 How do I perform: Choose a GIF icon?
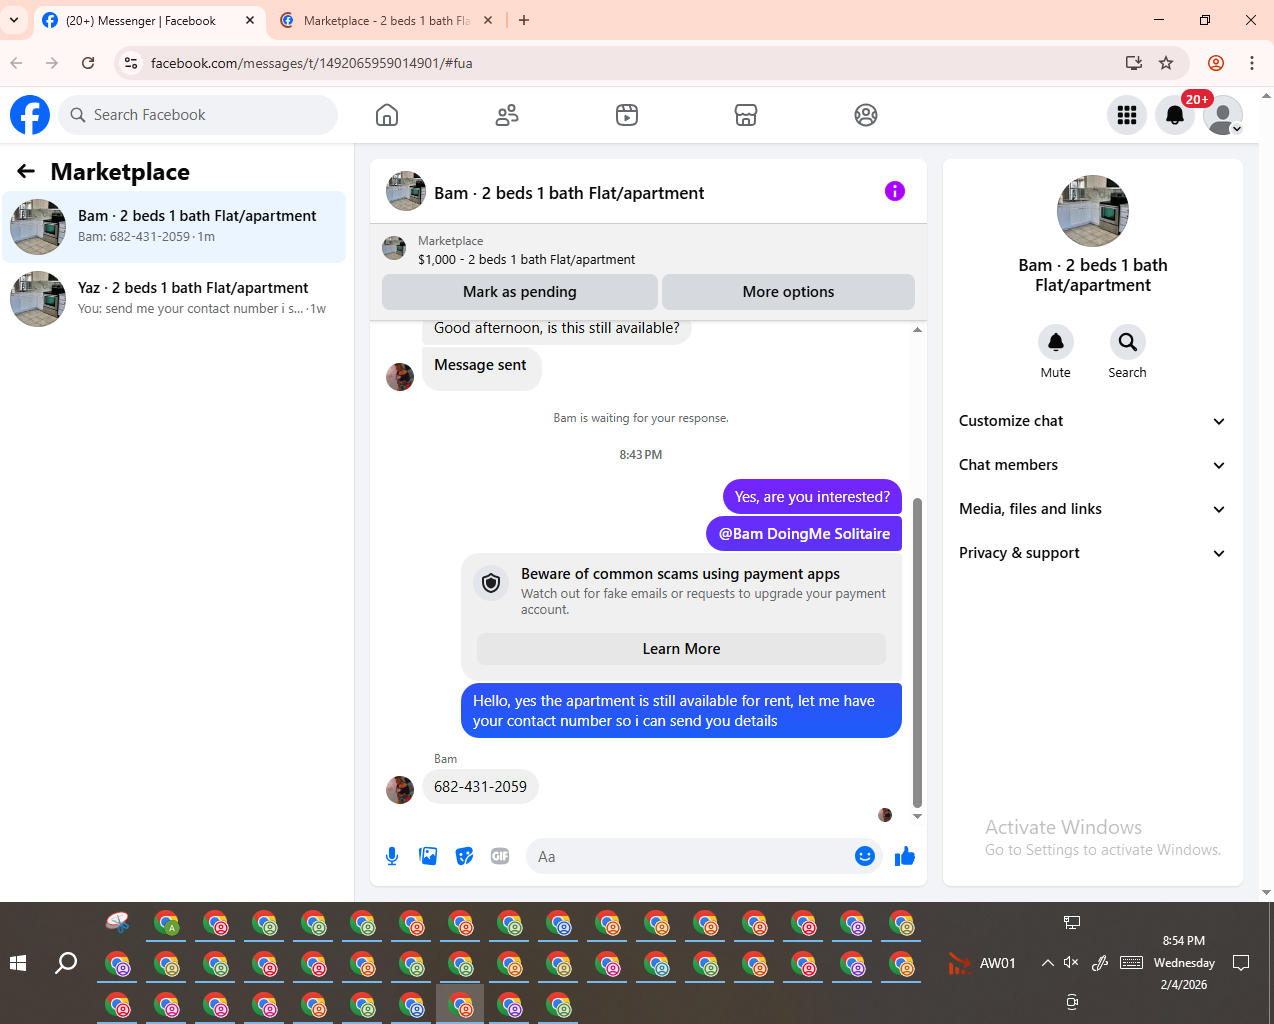[x=500, y=856]
